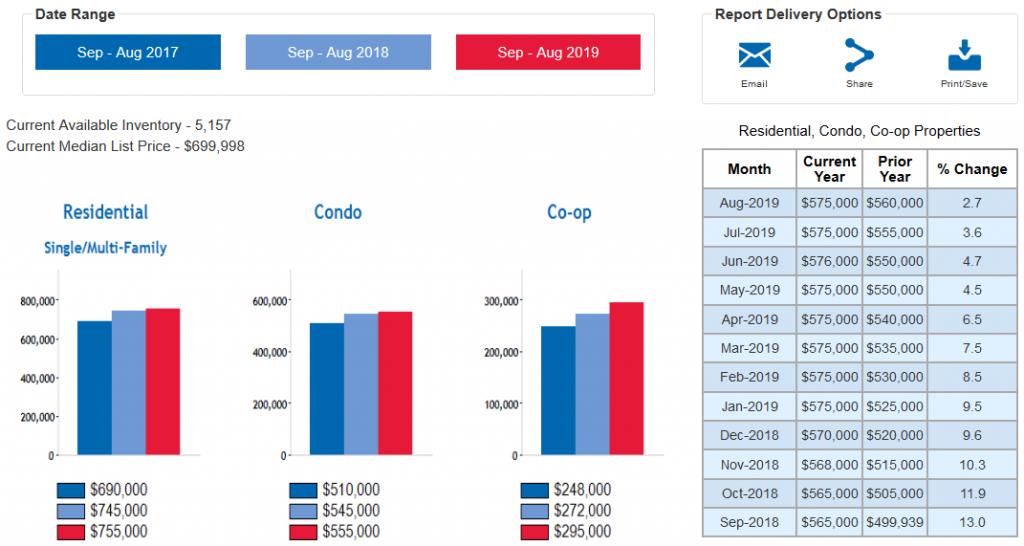Click the Condo $545,000 legend swatch

tap(303, 511)
